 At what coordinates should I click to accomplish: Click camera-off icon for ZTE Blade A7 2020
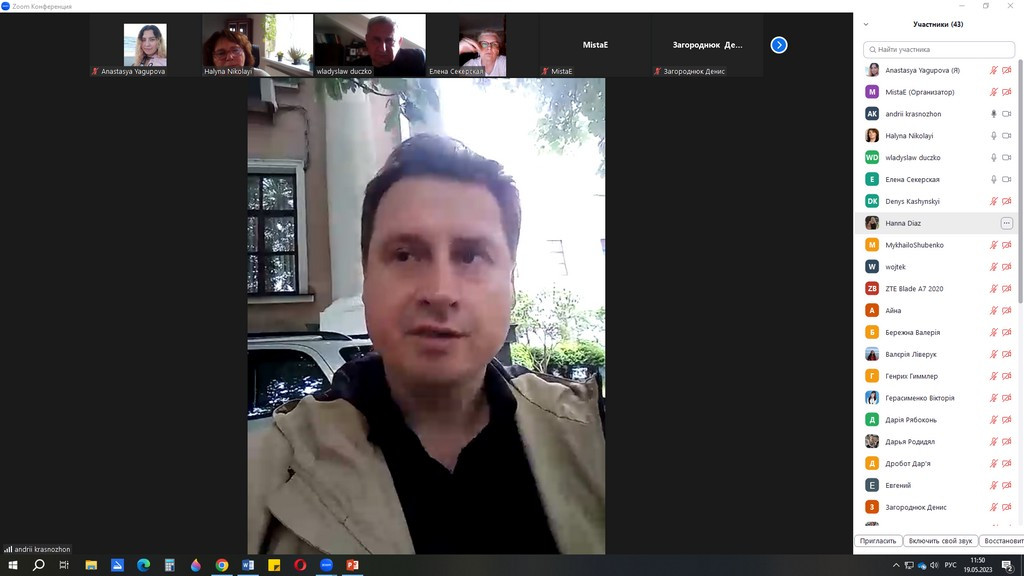(x=1006, y=289)
